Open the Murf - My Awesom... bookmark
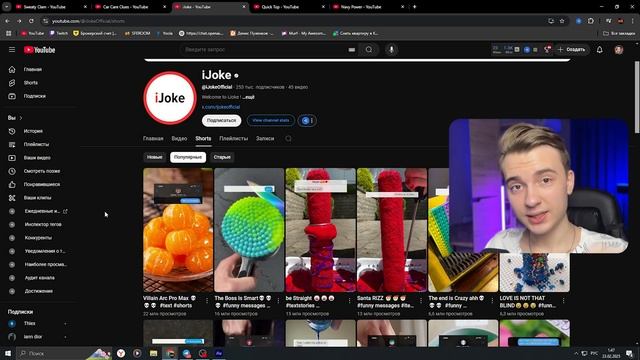This screenshot has height=360, width=640. tap(304, 33)
